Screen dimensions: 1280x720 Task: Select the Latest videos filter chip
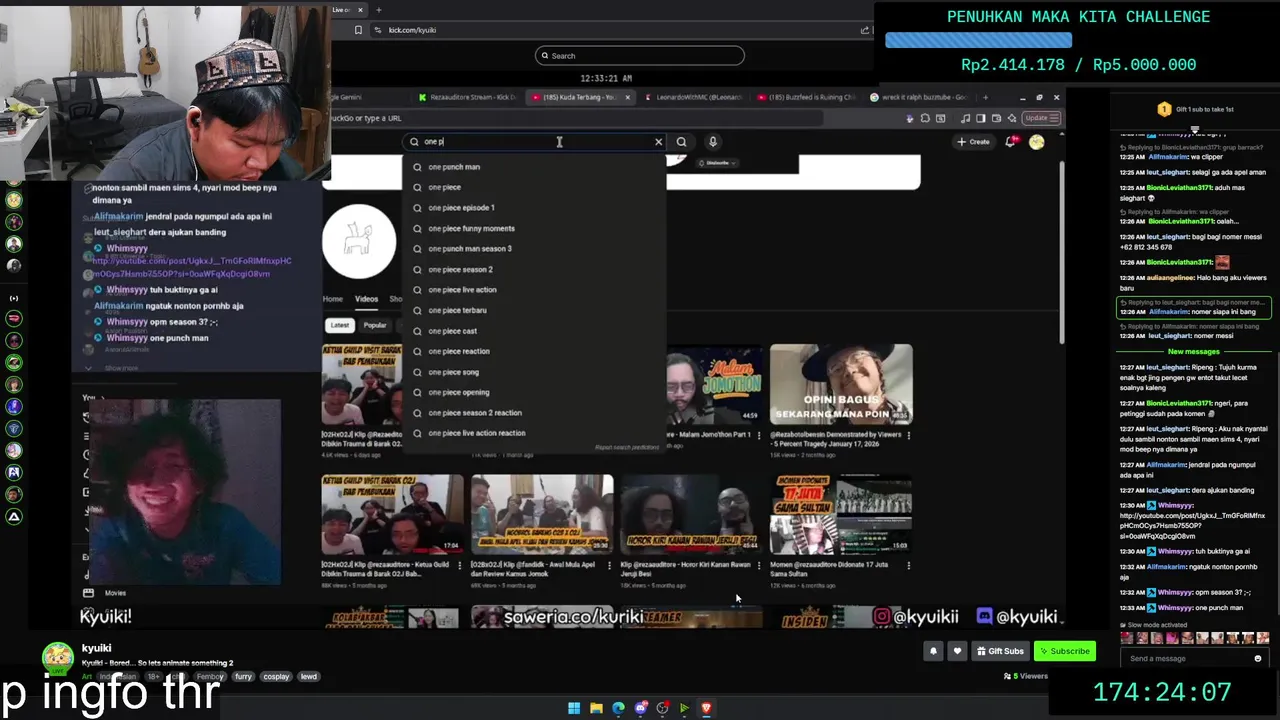[340, 325]
